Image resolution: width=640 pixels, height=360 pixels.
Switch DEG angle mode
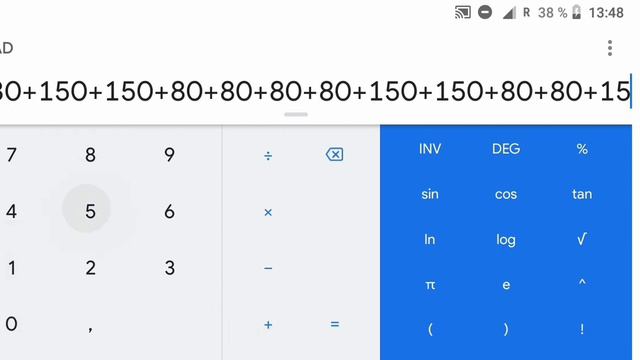(x=506, y=149)
